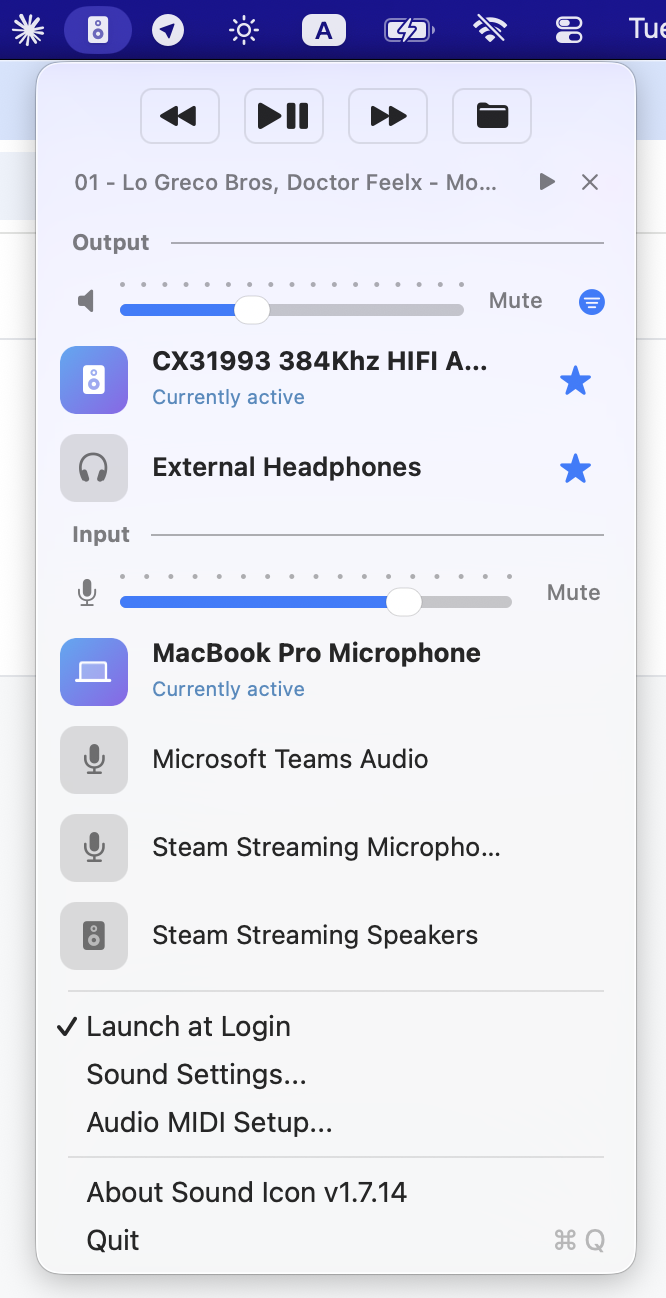Click the location arrow menu bar icon
This screenshot has height=1298, width=666.
[x=168, y=30]
